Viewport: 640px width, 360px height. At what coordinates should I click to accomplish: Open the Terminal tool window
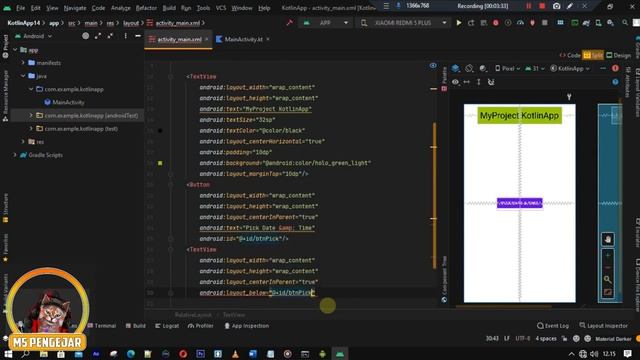102,326
